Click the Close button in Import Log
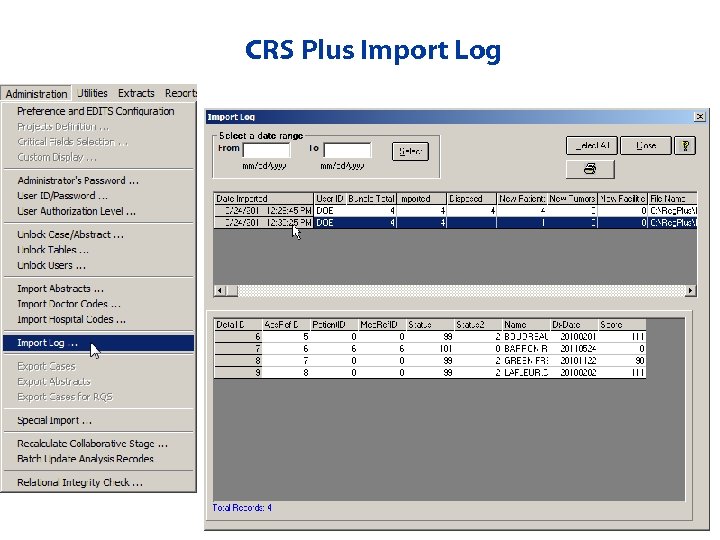The width and height of the screenshot is (720, 540). [x=646, y=146]
